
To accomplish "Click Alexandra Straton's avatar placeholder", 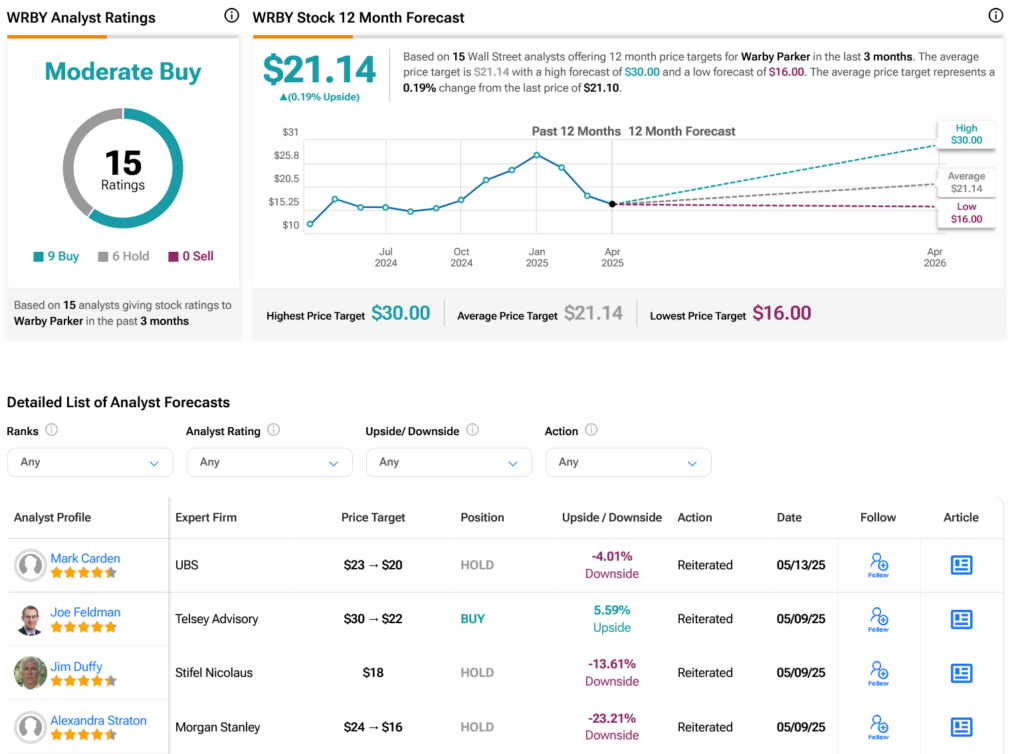I will 30,727.
